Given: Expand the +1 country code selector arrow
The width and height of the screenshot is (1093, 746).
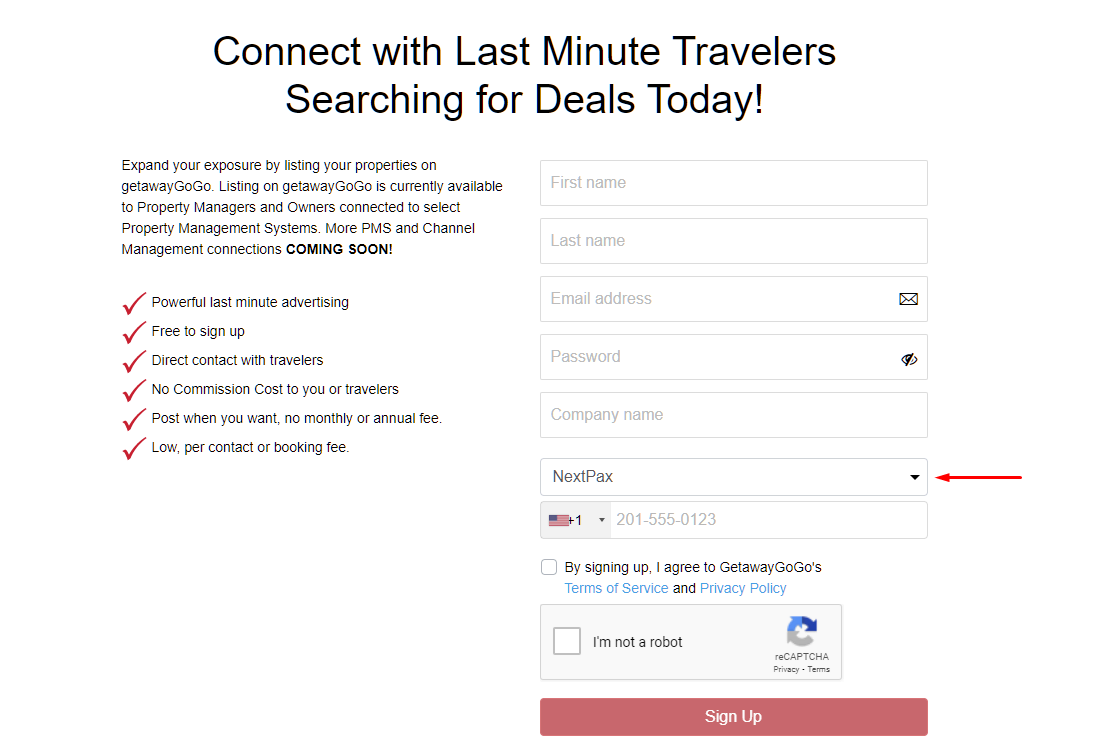Looking at the screenshot, I should 602,520.
